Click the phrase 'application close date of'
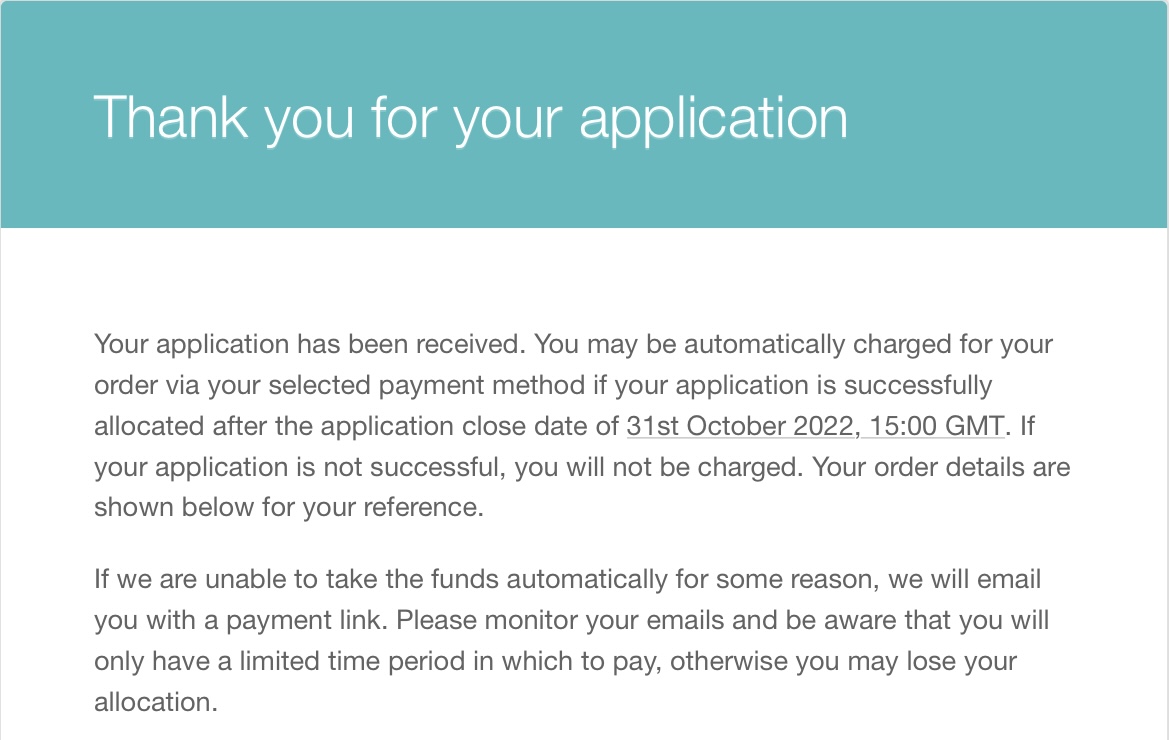The height and width of the screenshot is (740, 1169). (470, 426)
